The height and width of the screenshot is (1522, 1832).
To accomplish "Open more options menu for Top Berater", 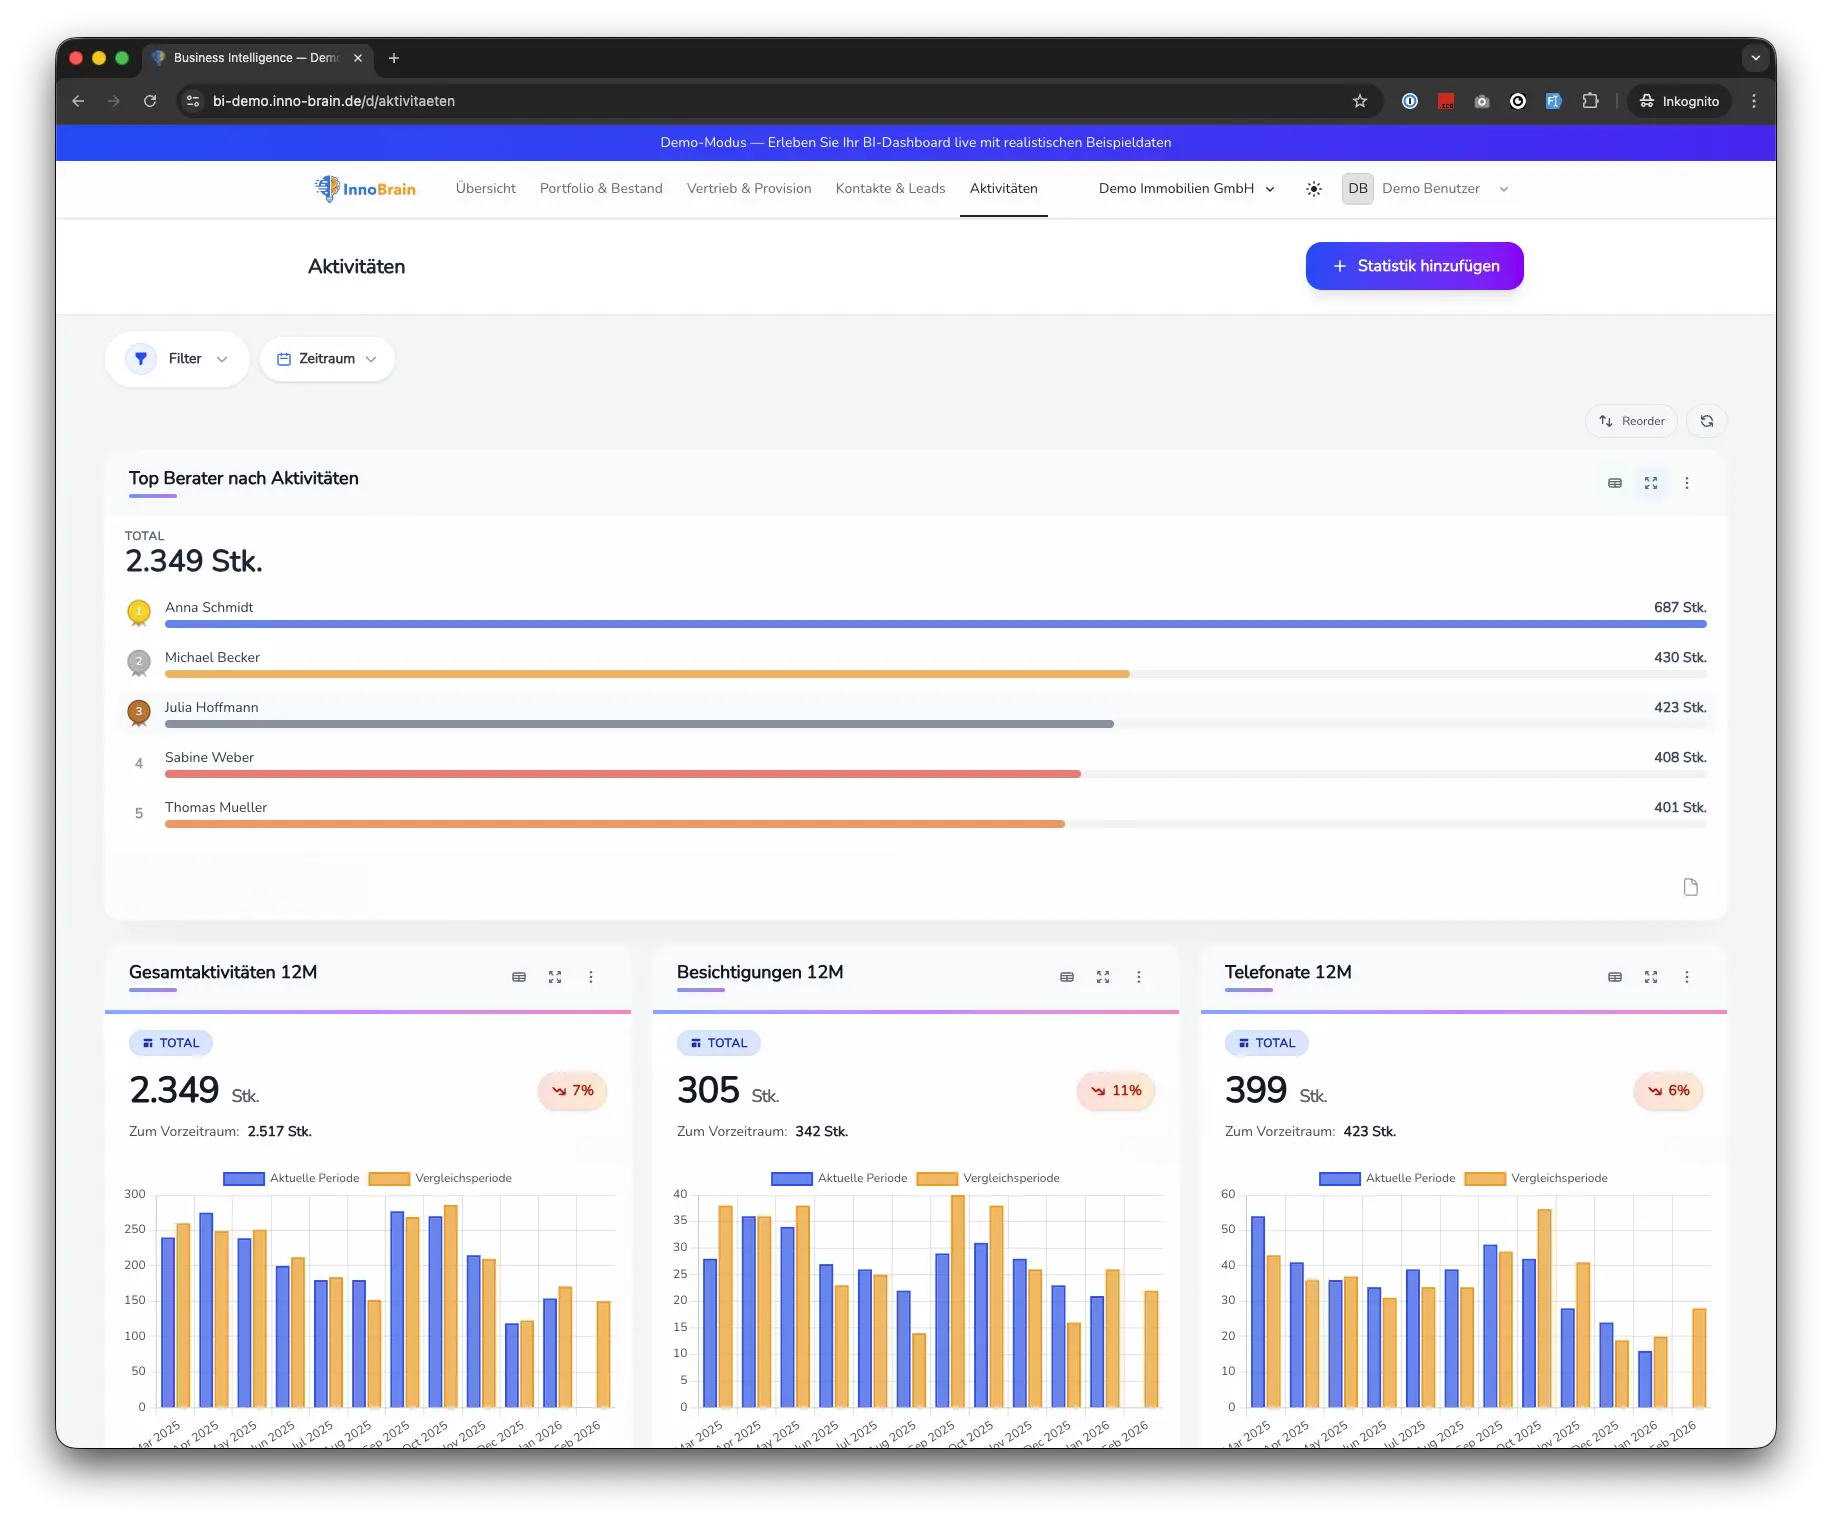I will click(1686, 483).
